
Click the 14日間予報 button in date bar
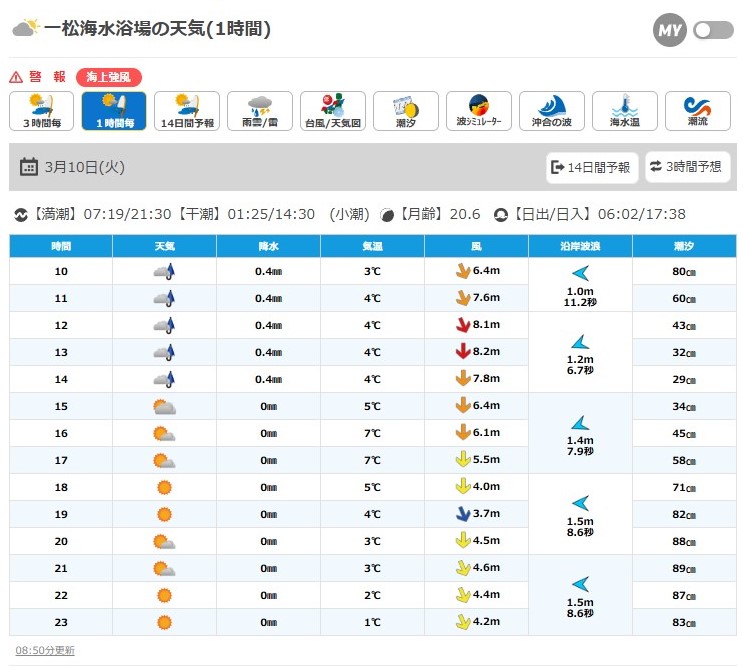tap(592, 167)
